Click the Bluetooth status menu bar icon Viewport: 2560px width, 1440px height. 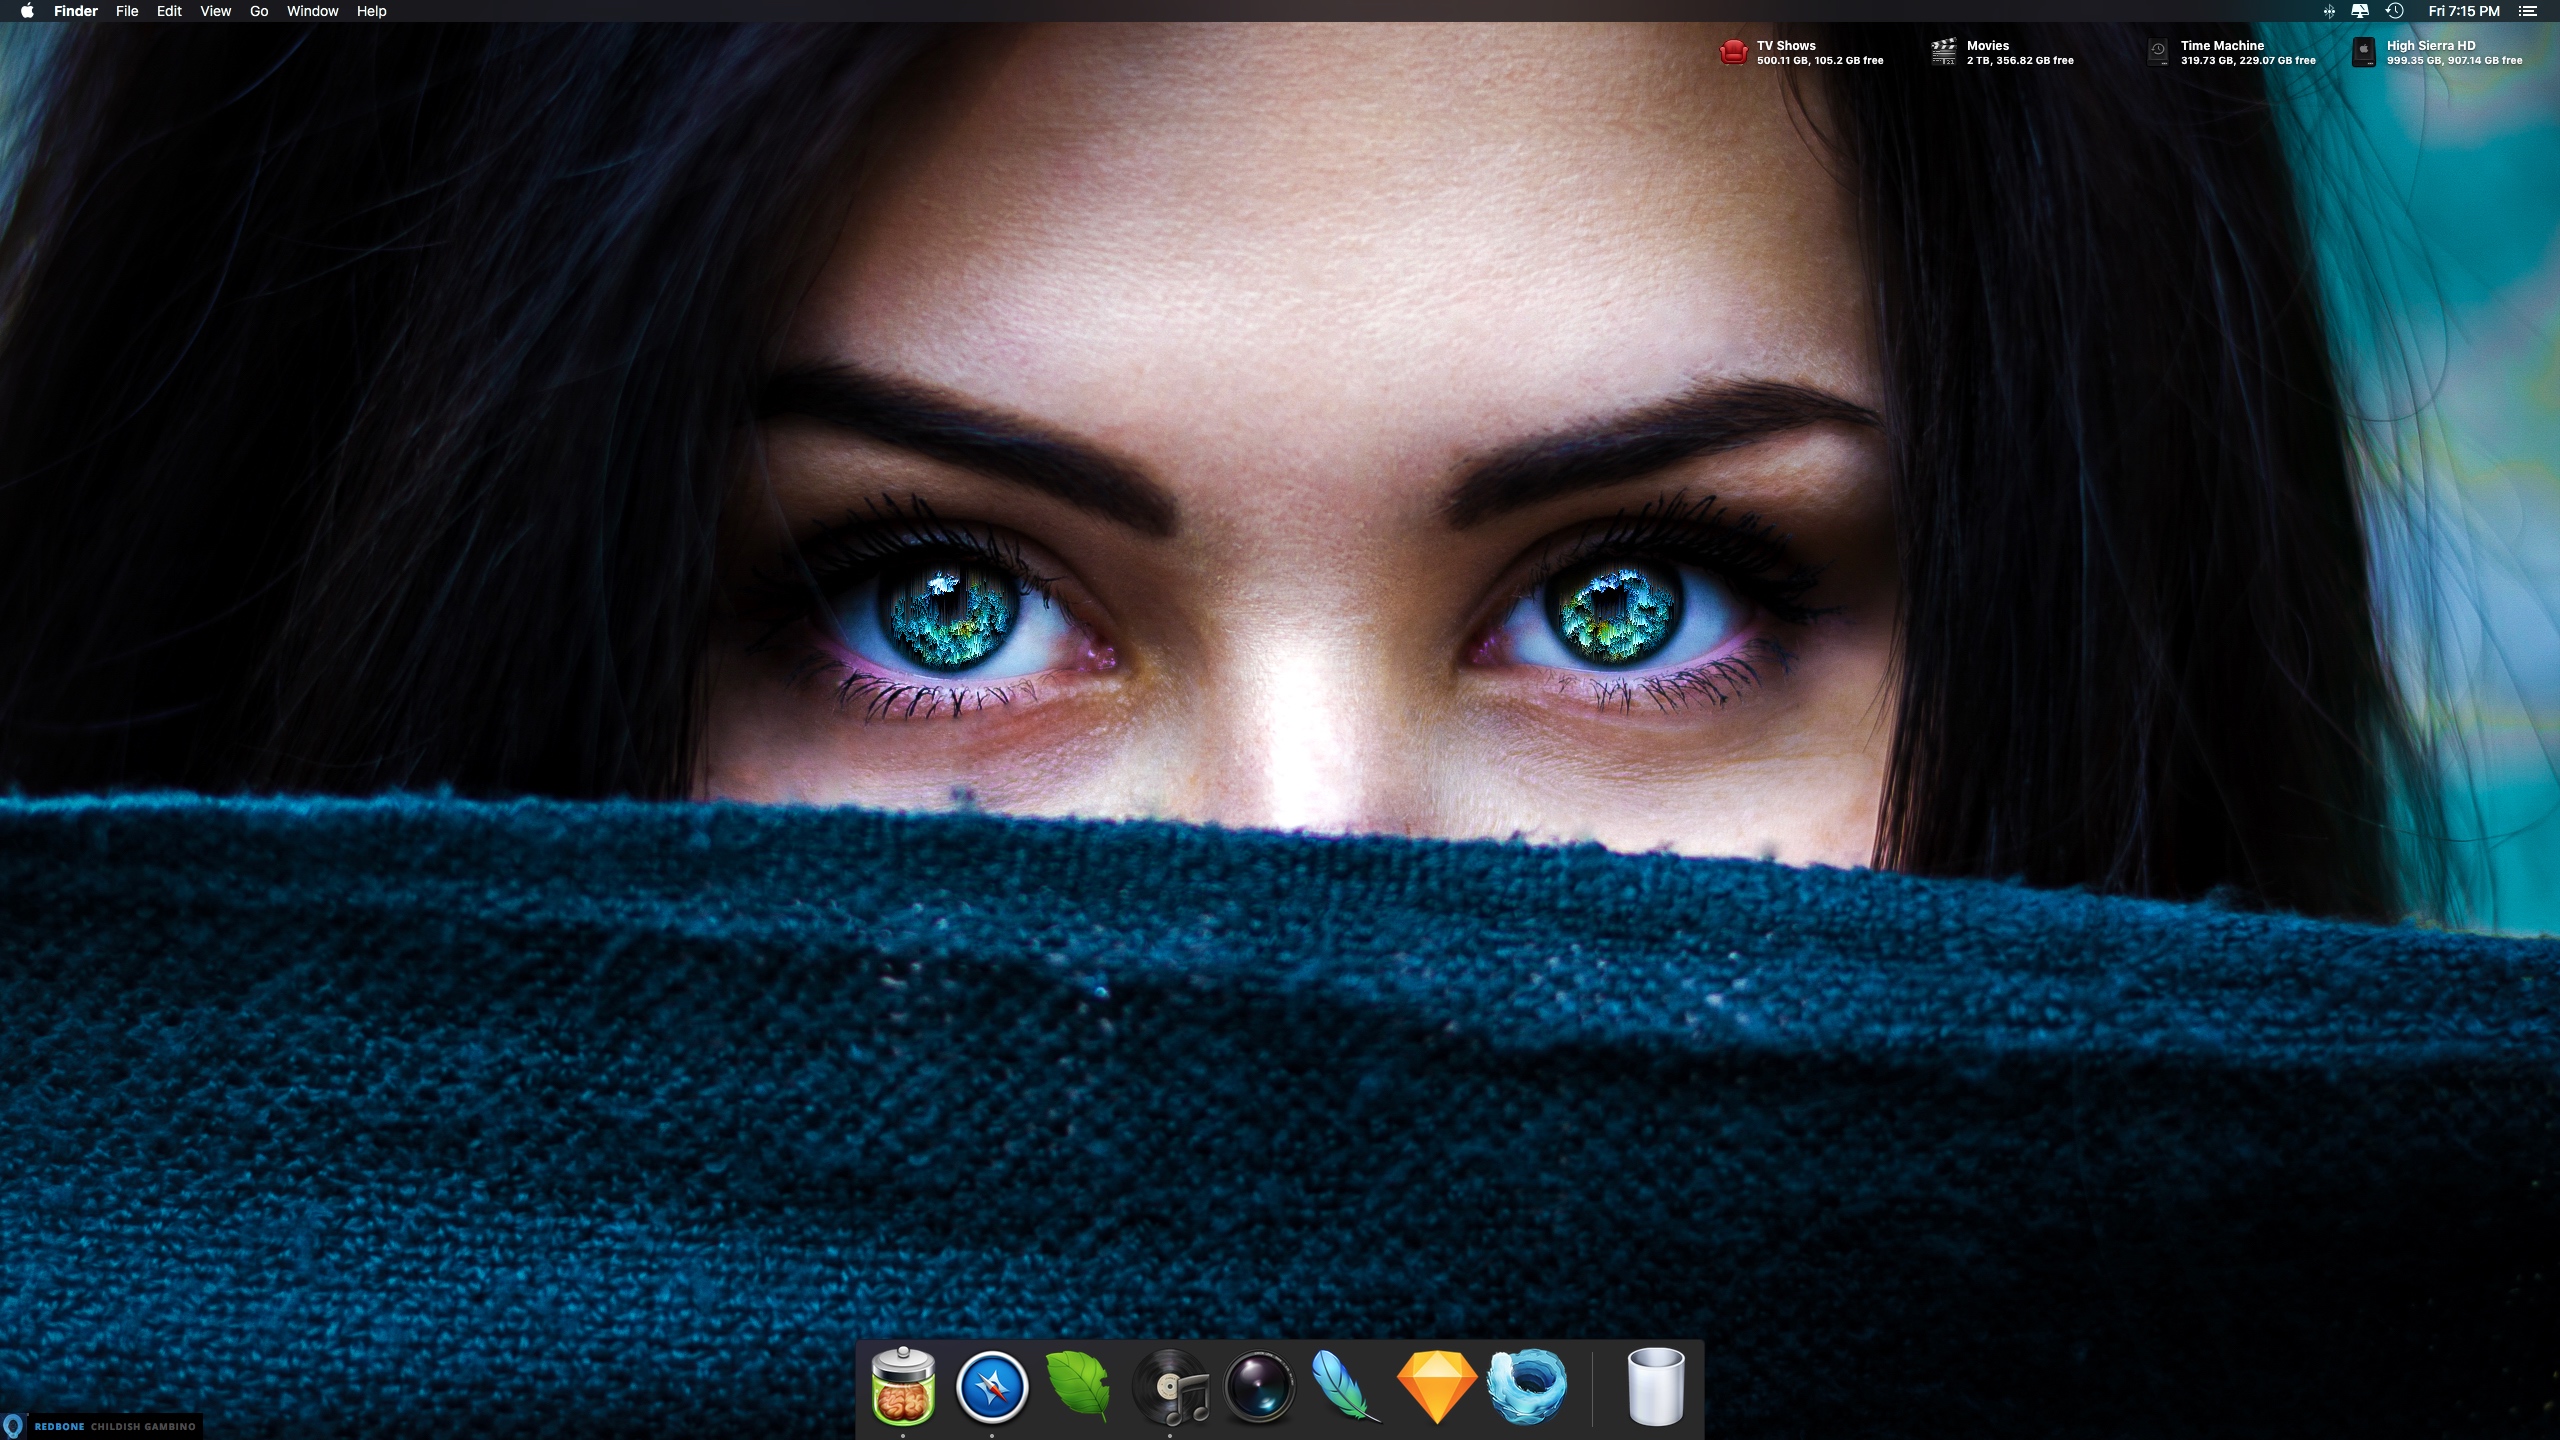click(2329, 11)
